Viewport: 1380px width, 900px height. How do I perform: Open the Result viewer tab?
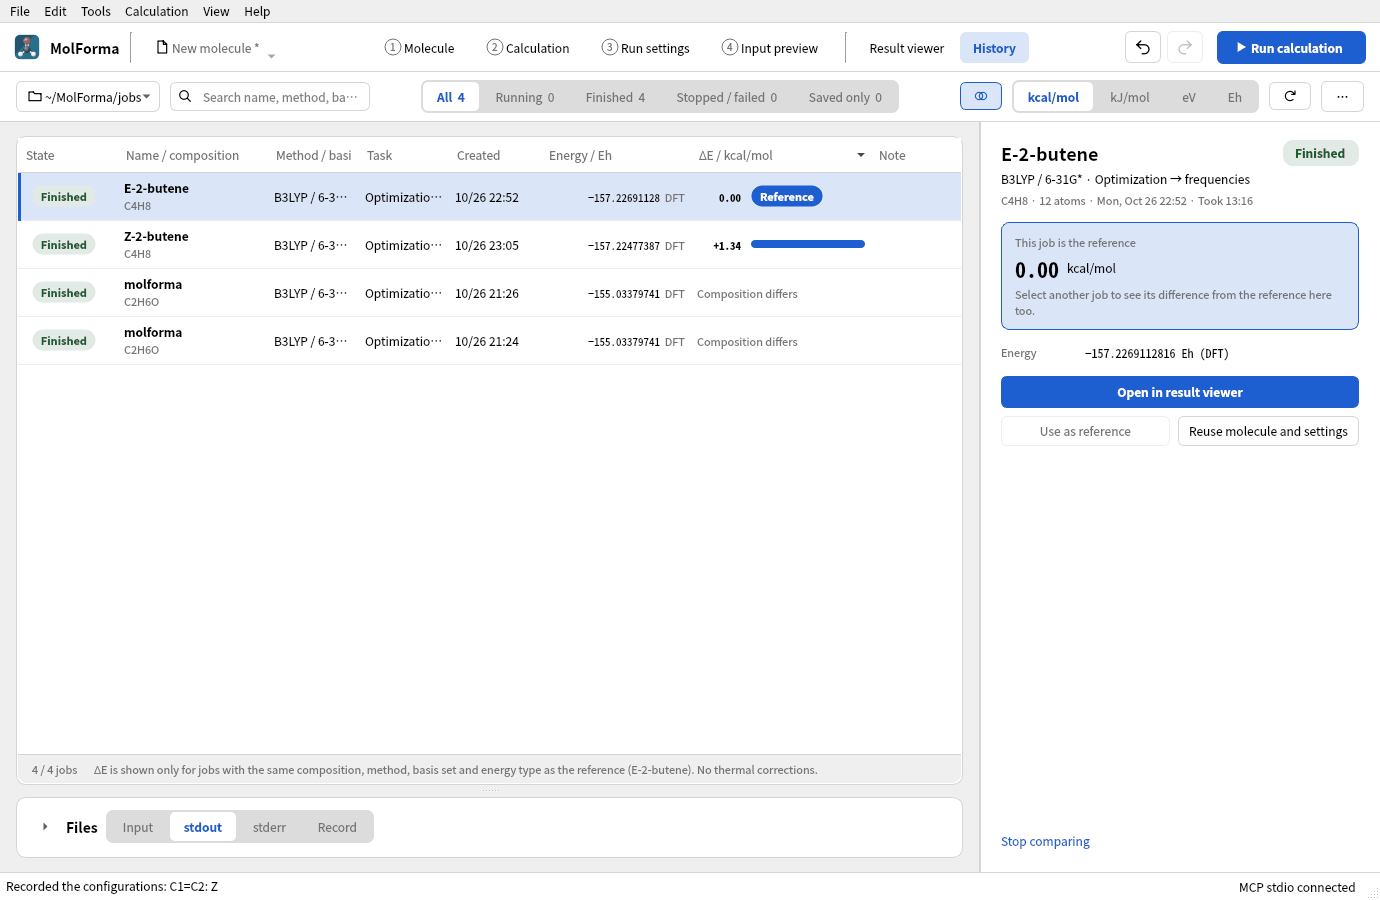click(x=906, y=48)
